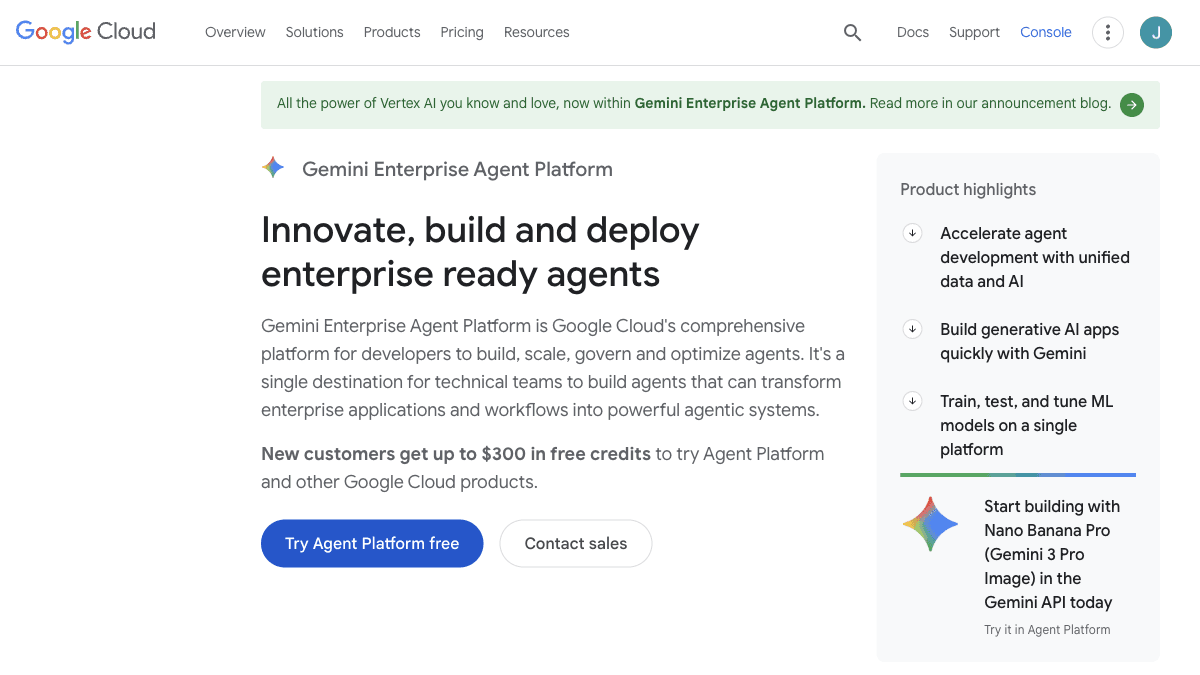Image resolution: width=1200 pixels, height=675 pixels.
Task: Click down-arrow icon beside Build generative AI apps
Action: [x=912, y=329]
